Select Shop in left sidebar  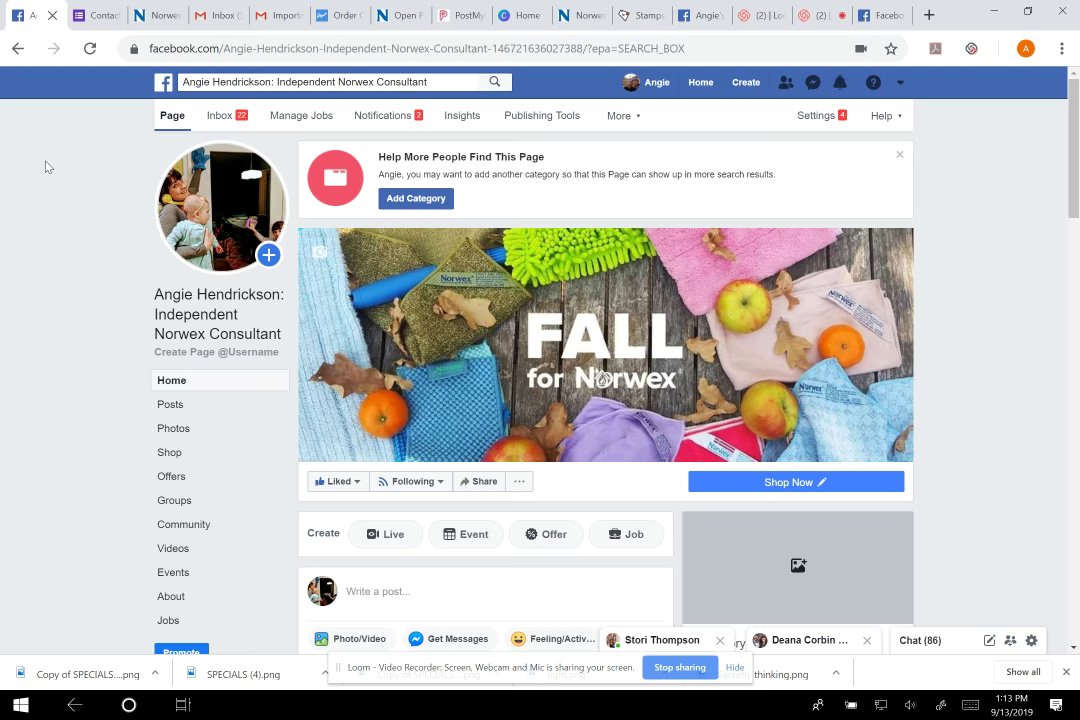pyautogui.click(x=169, y=453)
